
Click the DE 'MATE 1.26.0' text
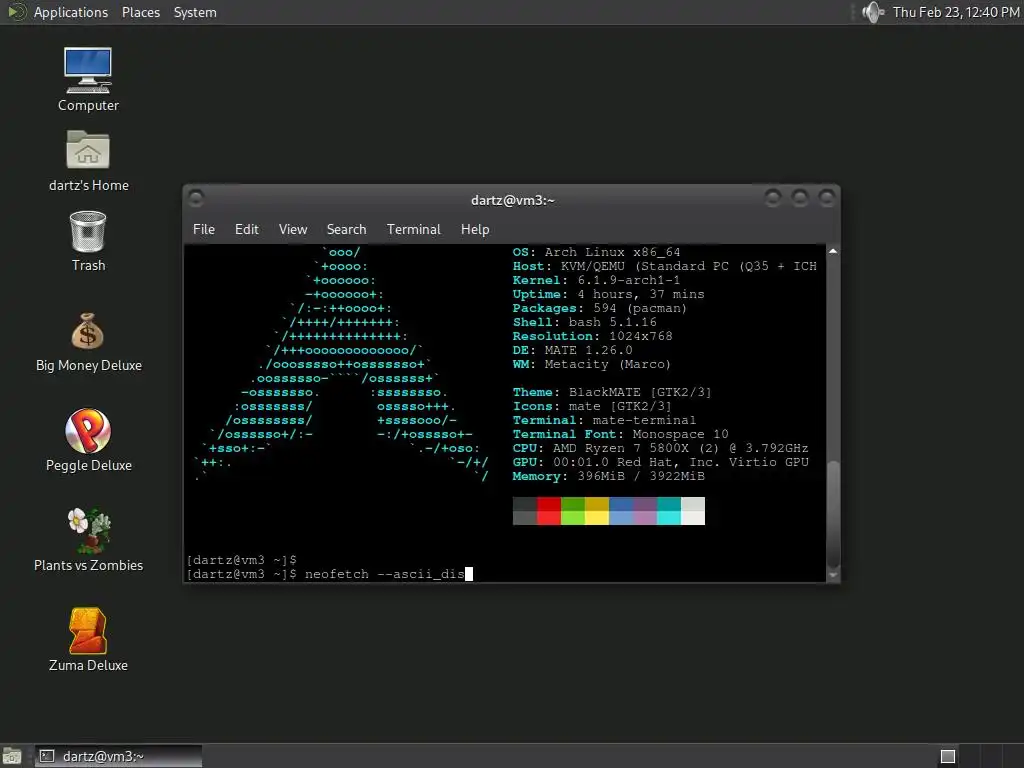pyautogui.click(x=588, y=350)
